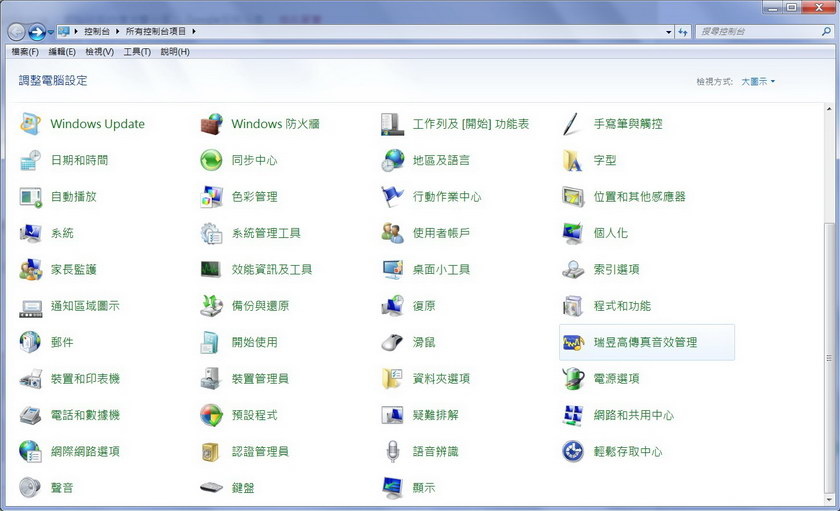Open the Windows Update icon
This screenshot has width=840, height=511.
point(30,124)
